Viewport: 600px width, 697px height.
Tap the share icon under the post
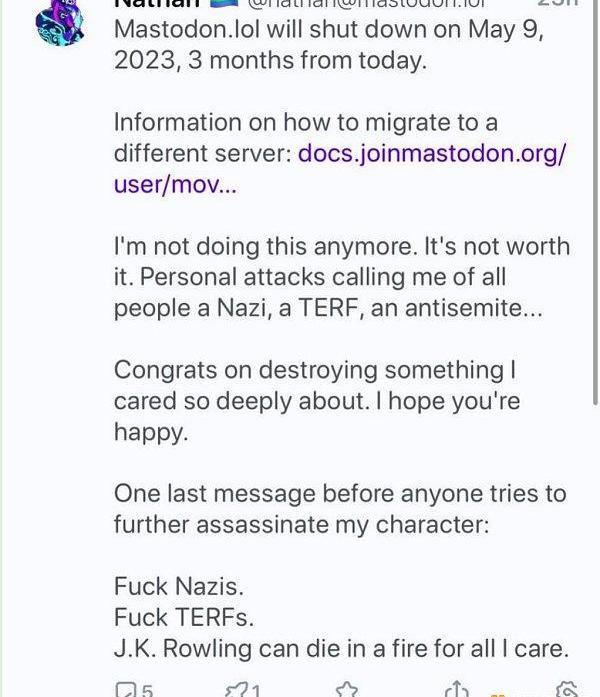pos(456,689)
